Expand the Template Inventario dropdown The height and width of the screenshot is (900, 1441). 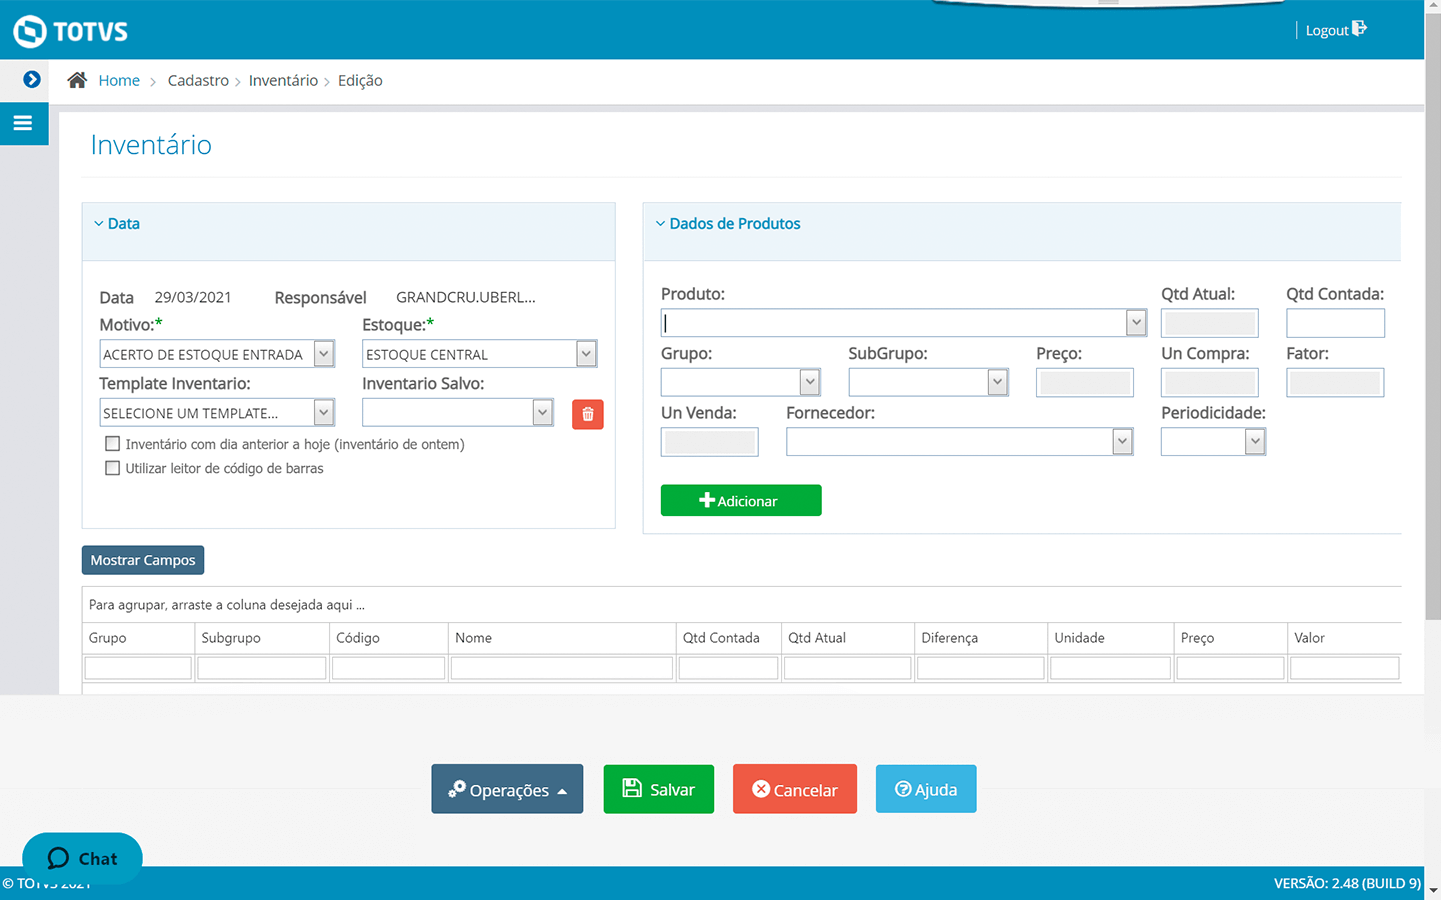tap(323, 413)
